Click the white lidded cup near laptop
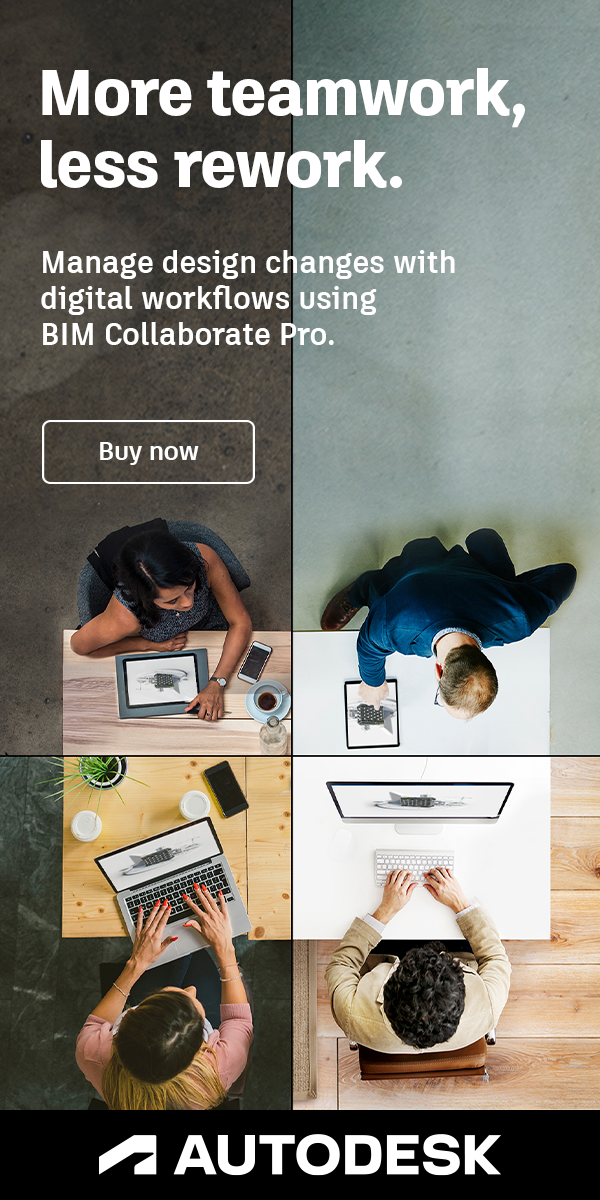This screenshot has height=1200, width=600. pos(195,805)
